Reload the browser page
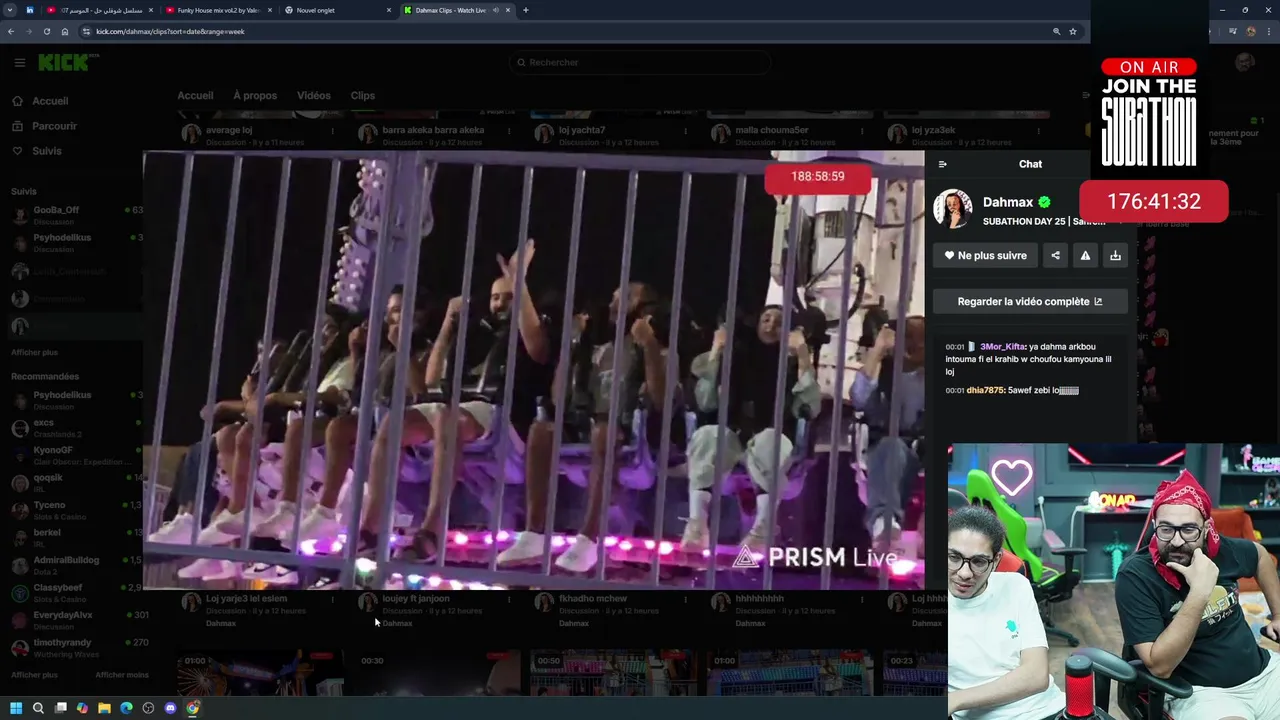Image resolution: width=1280 pixels, height=720 pixels. pos(46,31)
